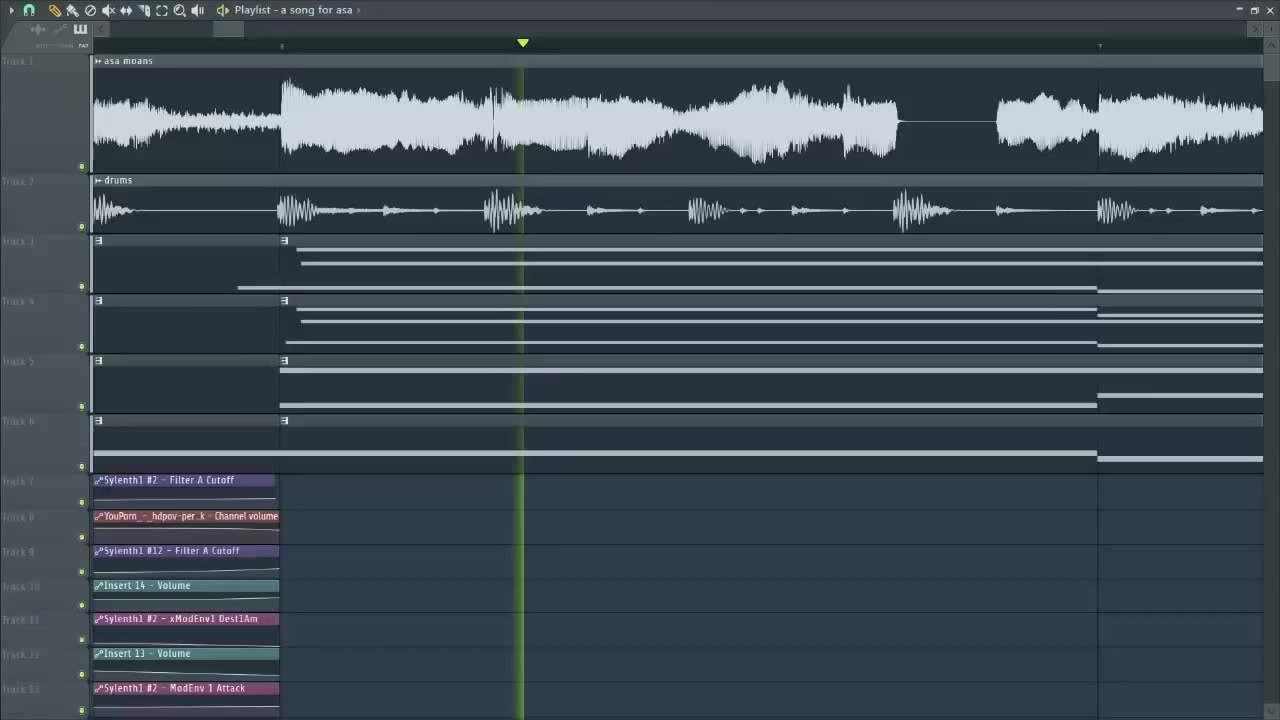This screenshot has width=1280, height=720.
Task: Click the Track 10 header label
Action: 20,587
